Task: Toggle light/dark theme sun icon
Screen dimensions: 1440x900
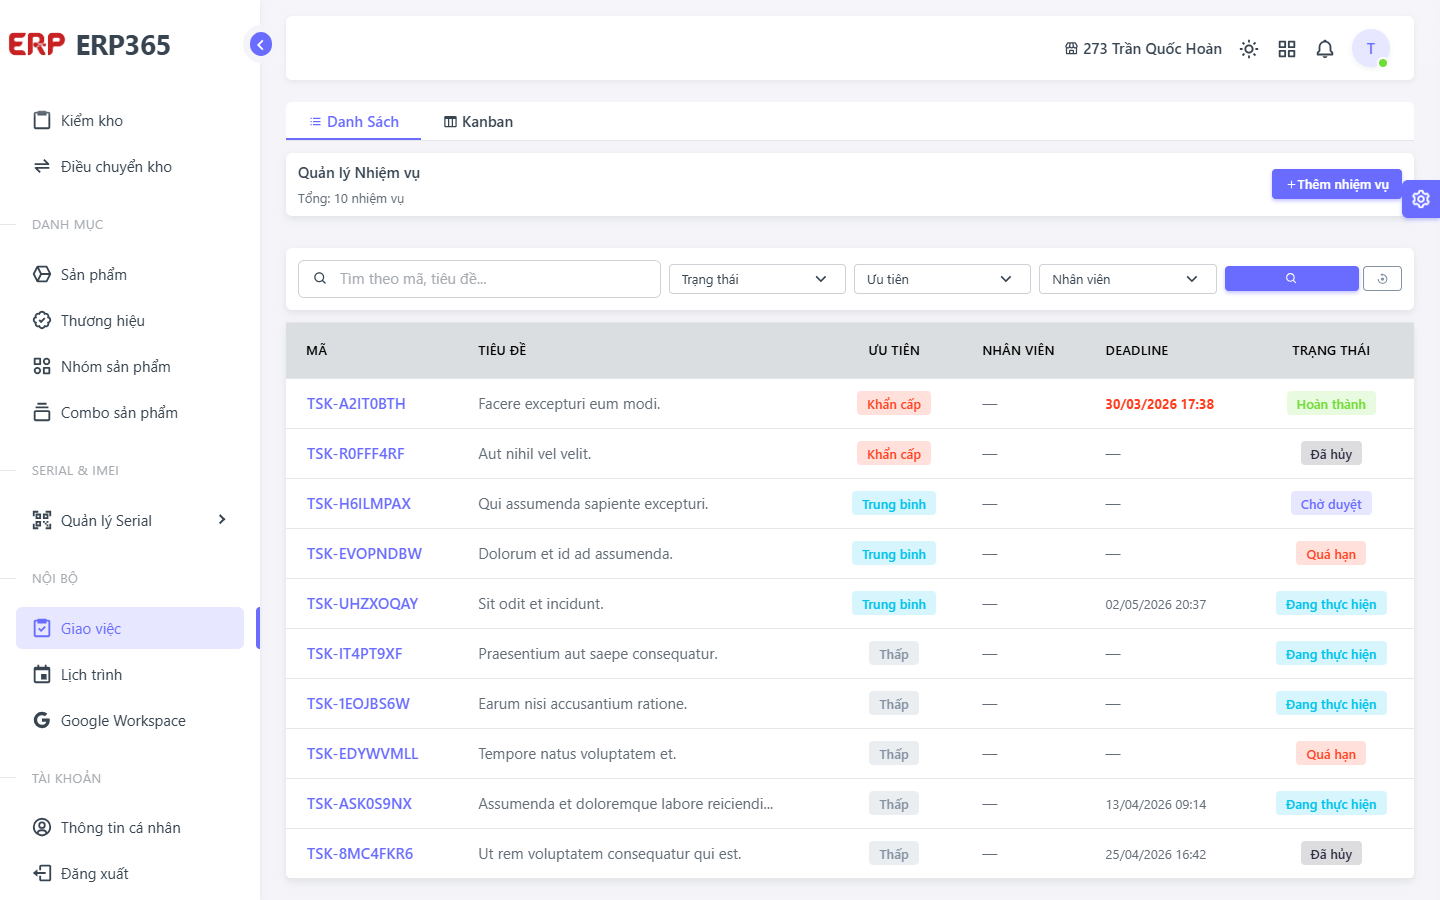Action: [1249, 49]
